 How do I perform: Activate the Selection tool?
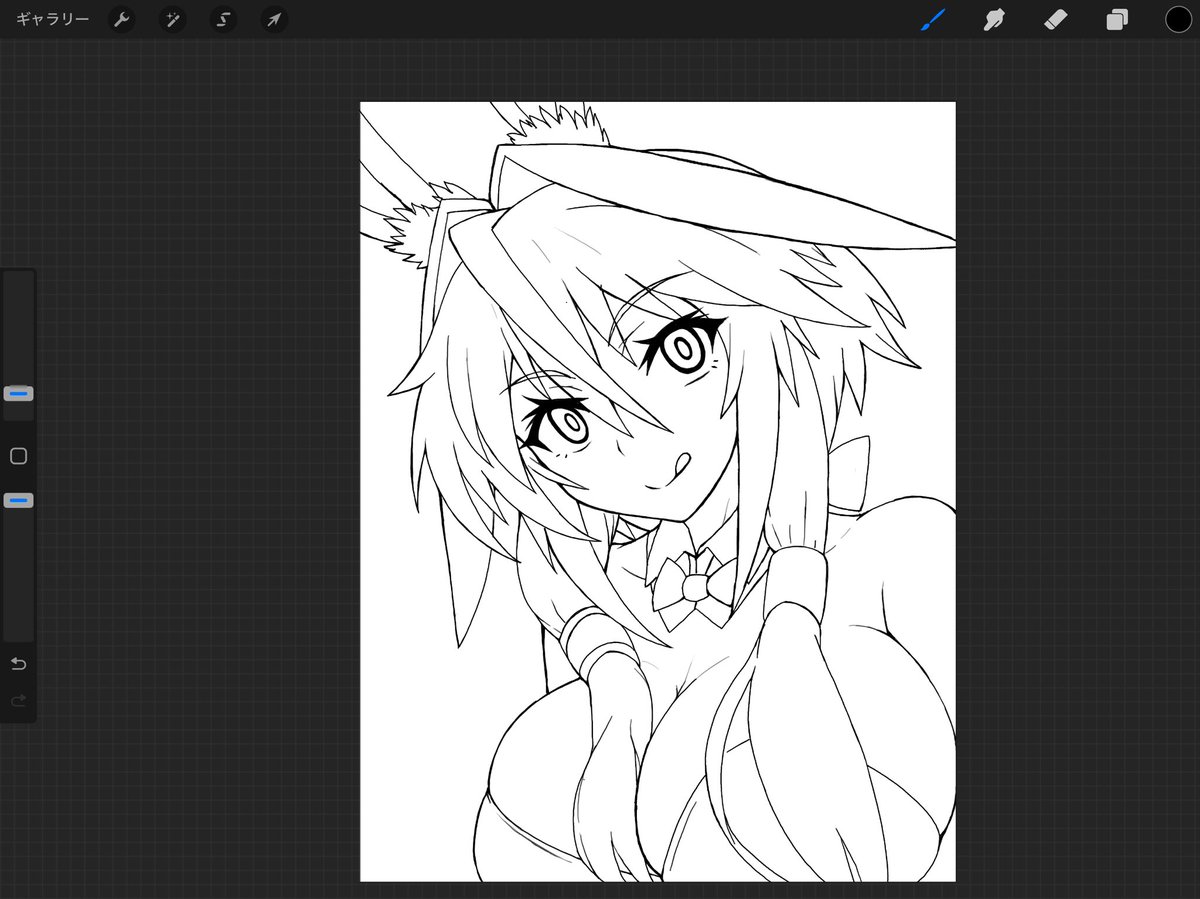tap(223, 20)
